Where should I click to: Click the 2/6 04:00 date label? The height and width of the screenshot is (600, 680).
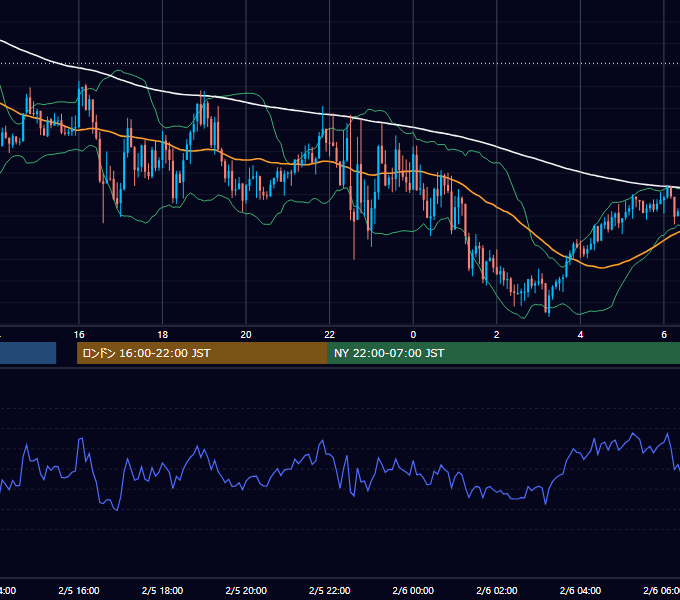coord(580,590)
